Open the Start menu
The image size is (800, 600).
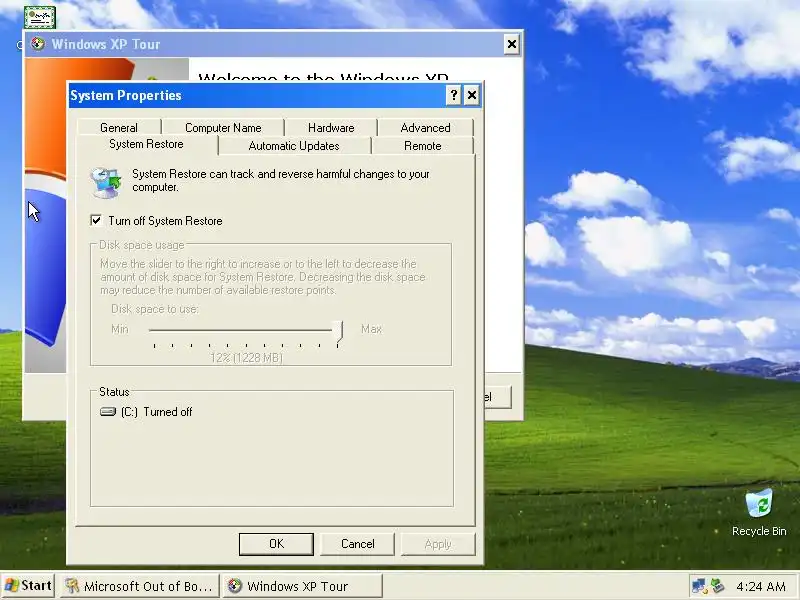(x=28, y=586)
